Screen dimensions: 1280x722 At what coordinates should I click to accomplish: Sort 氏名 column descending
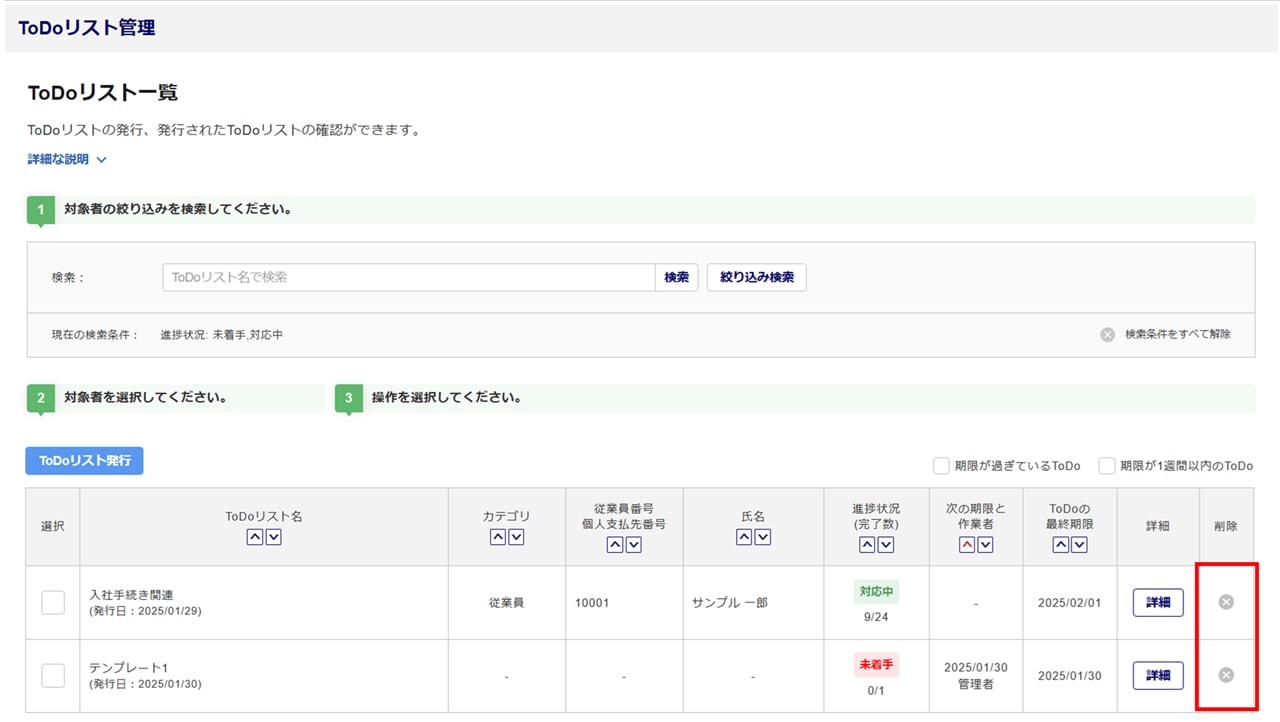[x=763, y=538]
